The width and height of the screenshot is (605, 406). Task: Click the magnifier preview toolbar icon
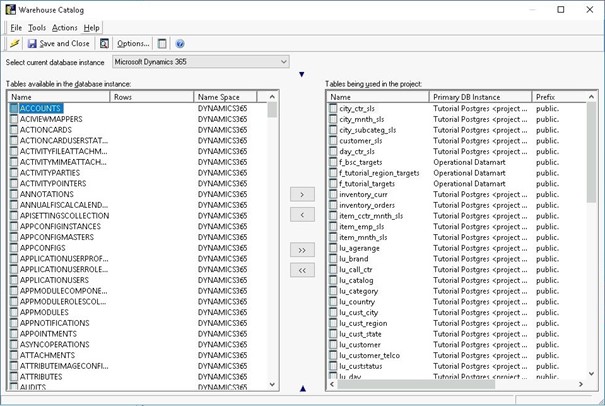pos(105,44)
